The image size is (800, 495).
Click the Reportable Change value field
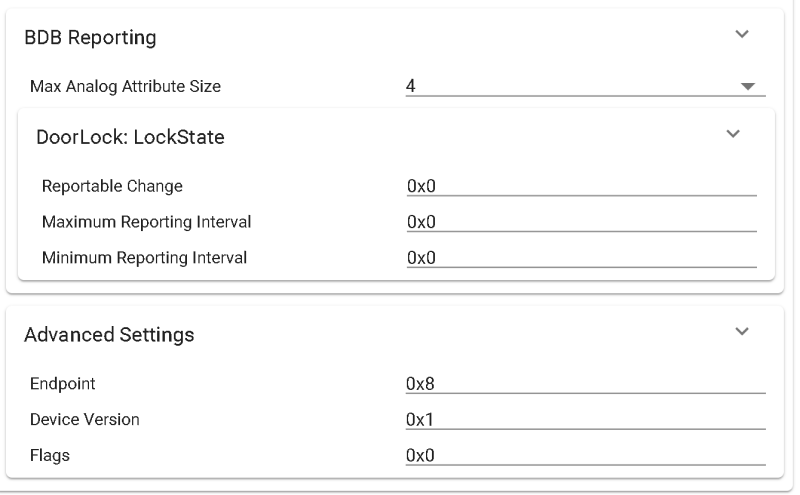click(x=581, y=185)
